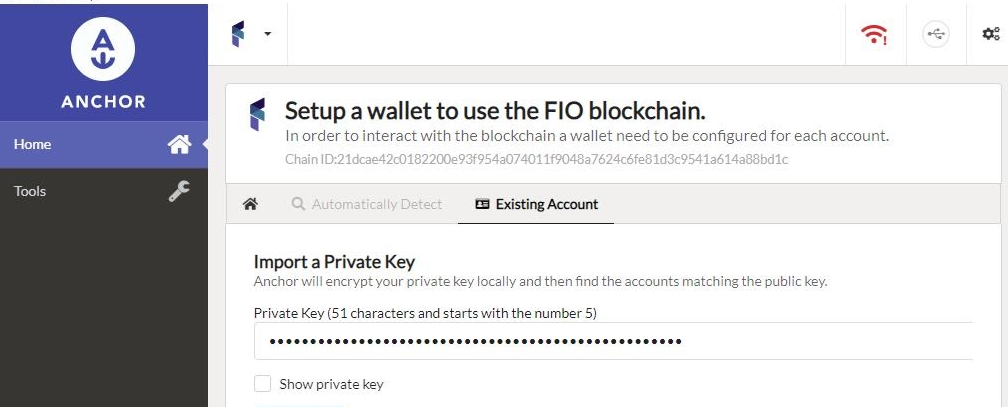Click the Chain ID text
1008x407 pixels.
(536, 159)
